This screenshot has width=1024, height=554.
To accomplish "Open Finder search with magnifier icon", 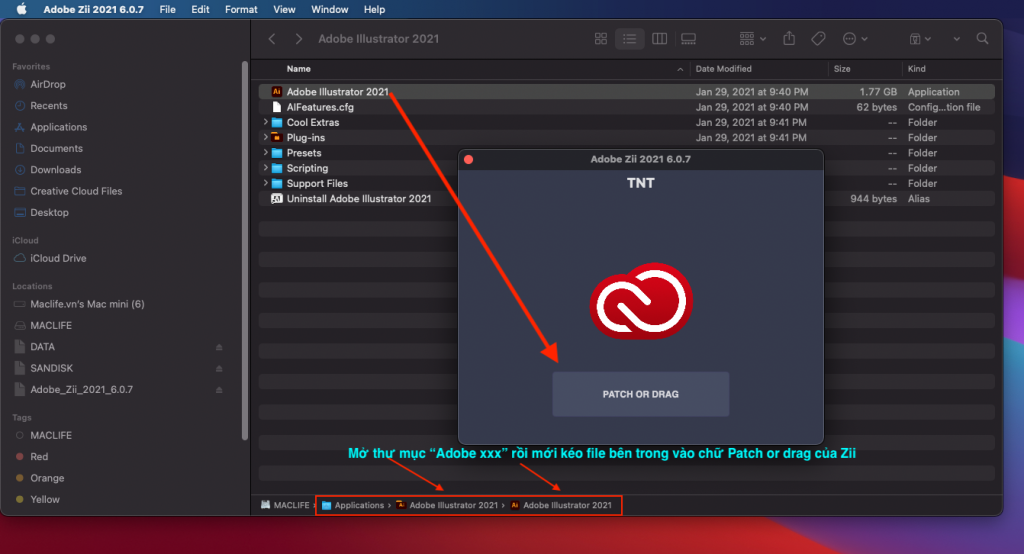I will [983, 39].
